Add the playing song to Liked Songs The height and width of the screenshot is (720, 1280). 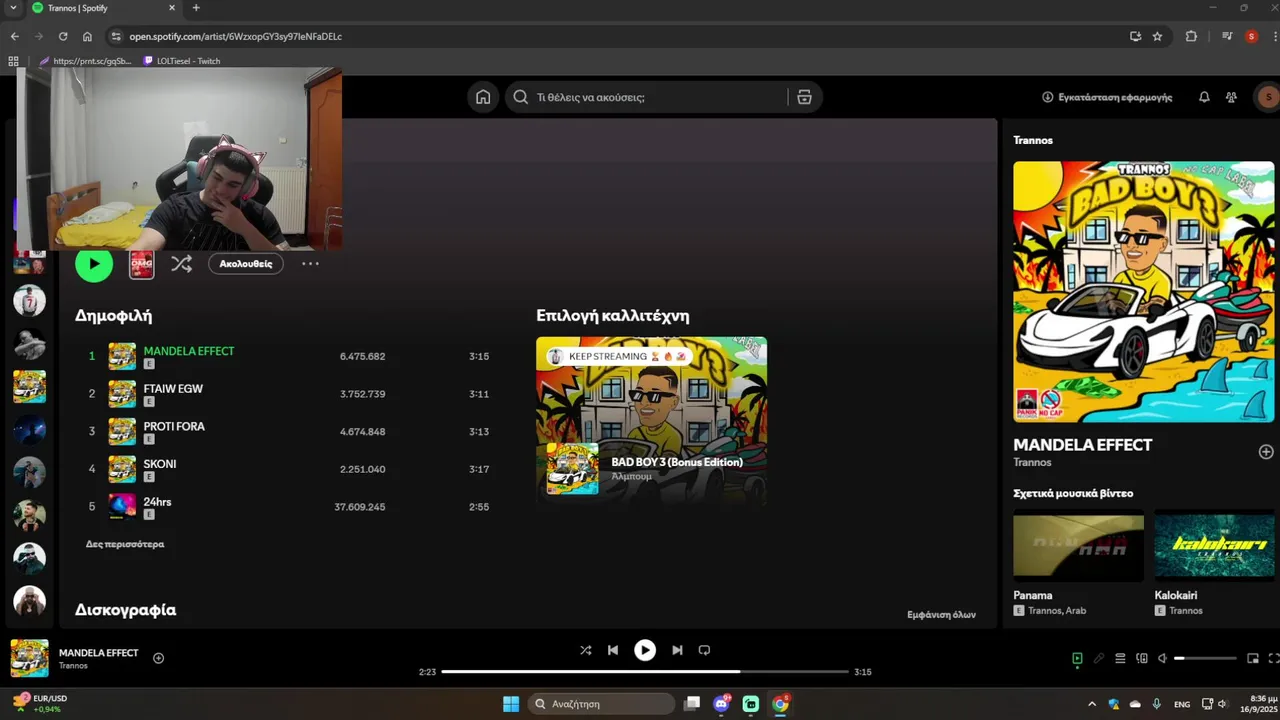158,658
